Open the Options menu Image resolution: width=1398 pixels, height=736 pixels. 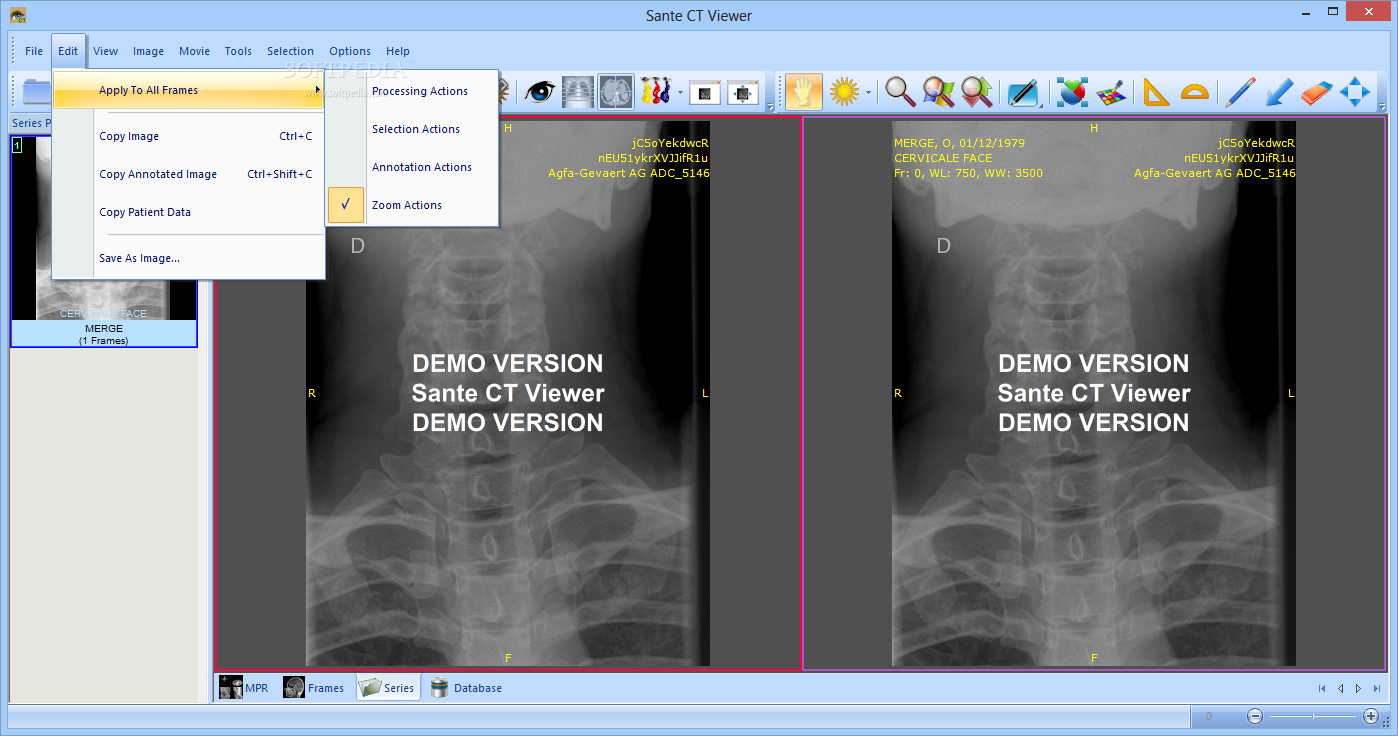[x=350, y=51]
